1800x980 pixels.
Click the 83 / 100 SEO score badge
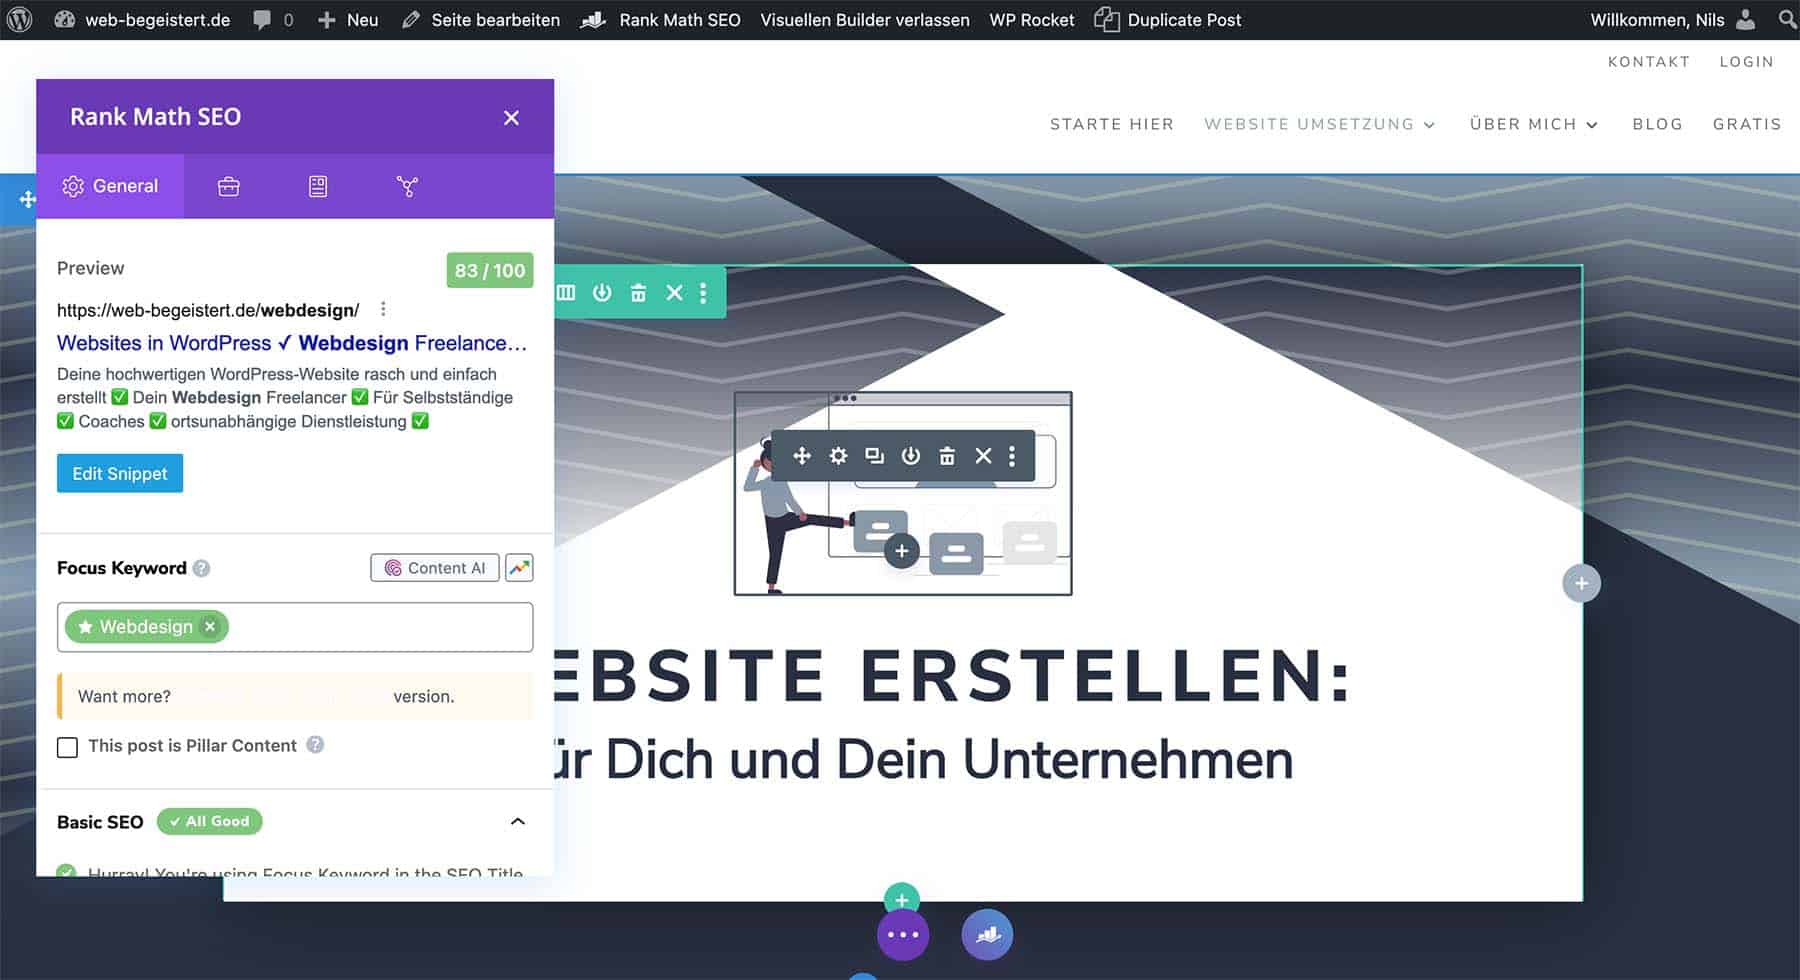pyautogui.click(x=489, y=270)
